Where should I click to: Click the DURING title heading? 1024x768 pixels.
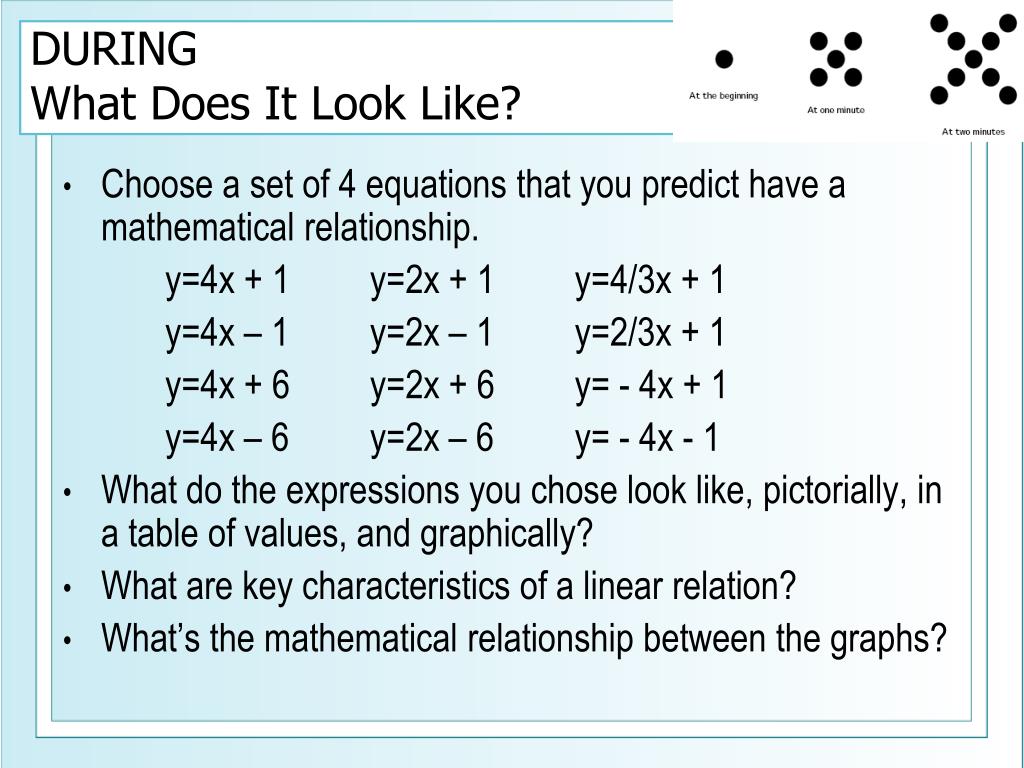pos(114,49)
